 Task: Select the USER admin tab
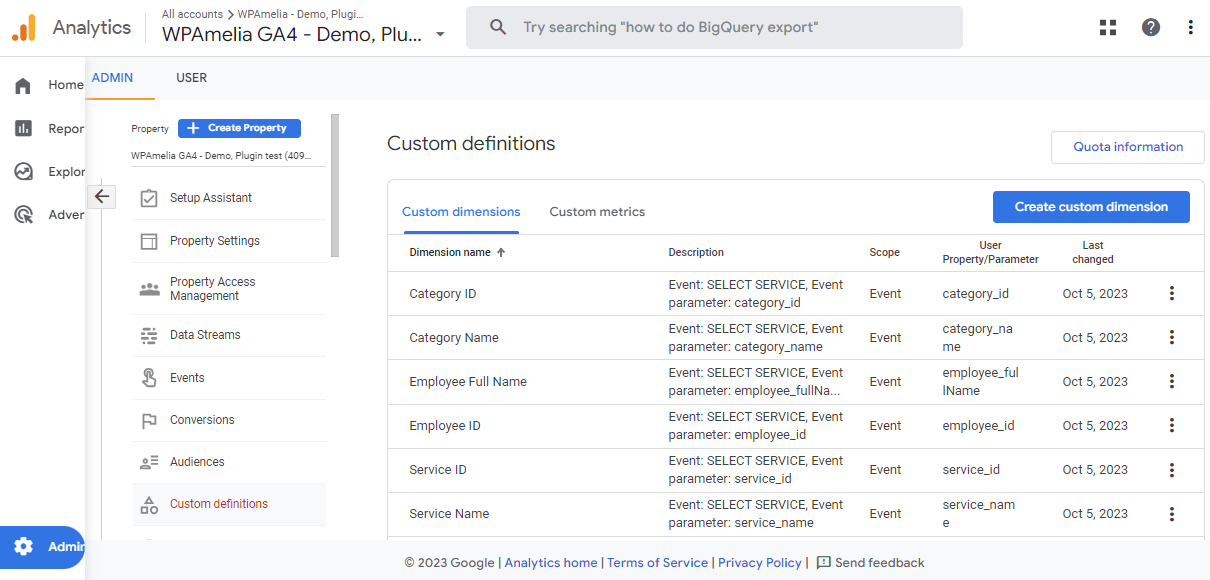191,77
